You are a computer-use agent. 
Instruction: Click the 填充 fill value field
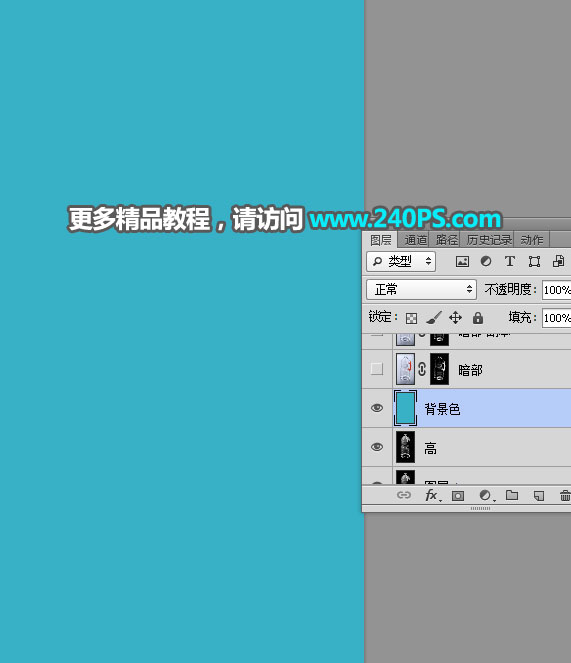coord(557,318)
